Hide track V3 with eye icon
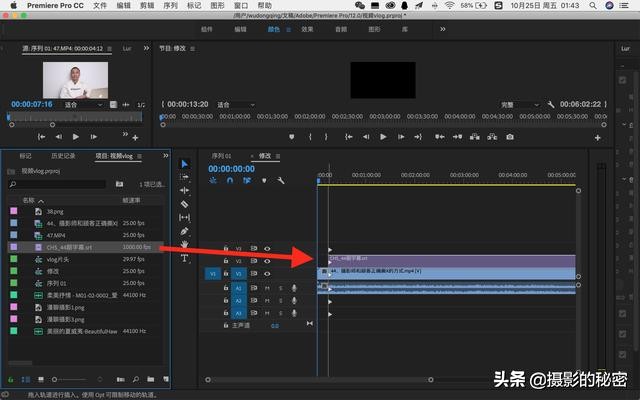 pos(267,249)
